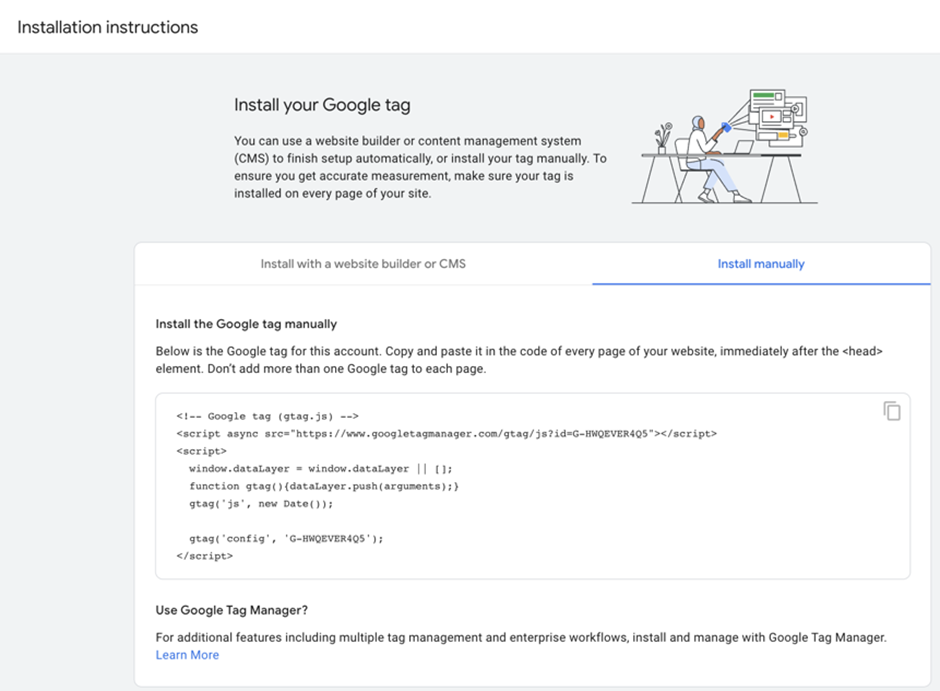This screenshot has height=691, width=940.
Task: Click the Install your Google tag heading
Action: [322, 105]
